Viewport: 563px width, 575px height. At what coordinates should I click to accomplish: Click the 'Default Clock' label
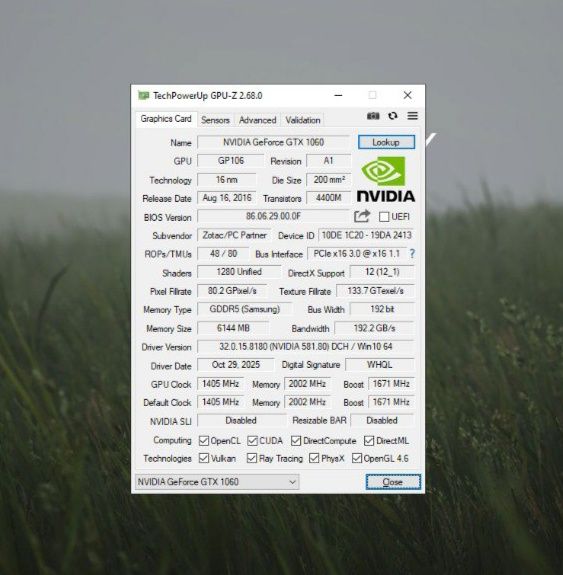point(167,402)
